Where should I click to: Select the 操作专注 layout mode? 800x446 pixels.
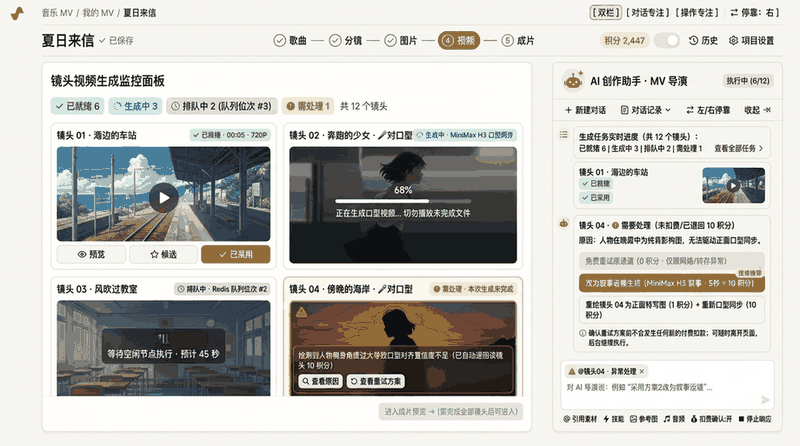pos(697,12)
